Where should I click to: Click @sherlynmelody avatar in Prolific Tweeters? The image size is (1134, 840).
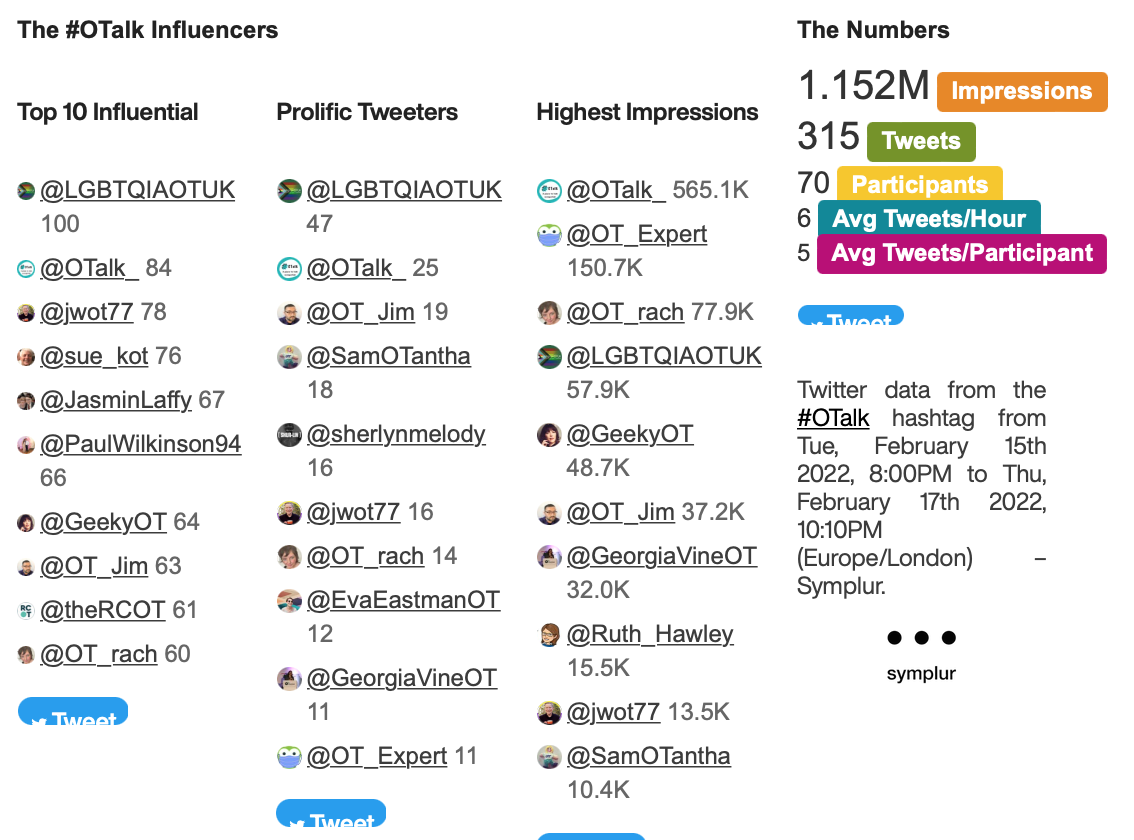point(289,435)
